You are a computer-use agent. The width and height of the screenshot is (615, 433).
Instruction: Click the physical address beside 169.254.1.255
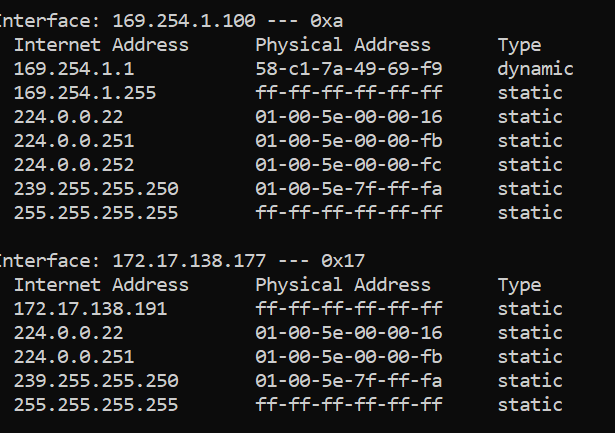tap(349, 93)
